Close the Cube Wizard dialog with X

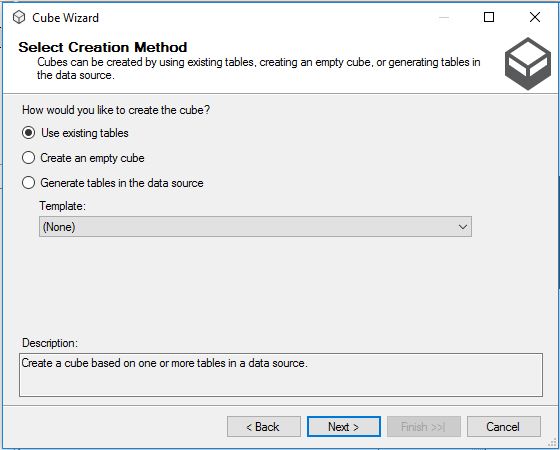(x=535, y=17)
